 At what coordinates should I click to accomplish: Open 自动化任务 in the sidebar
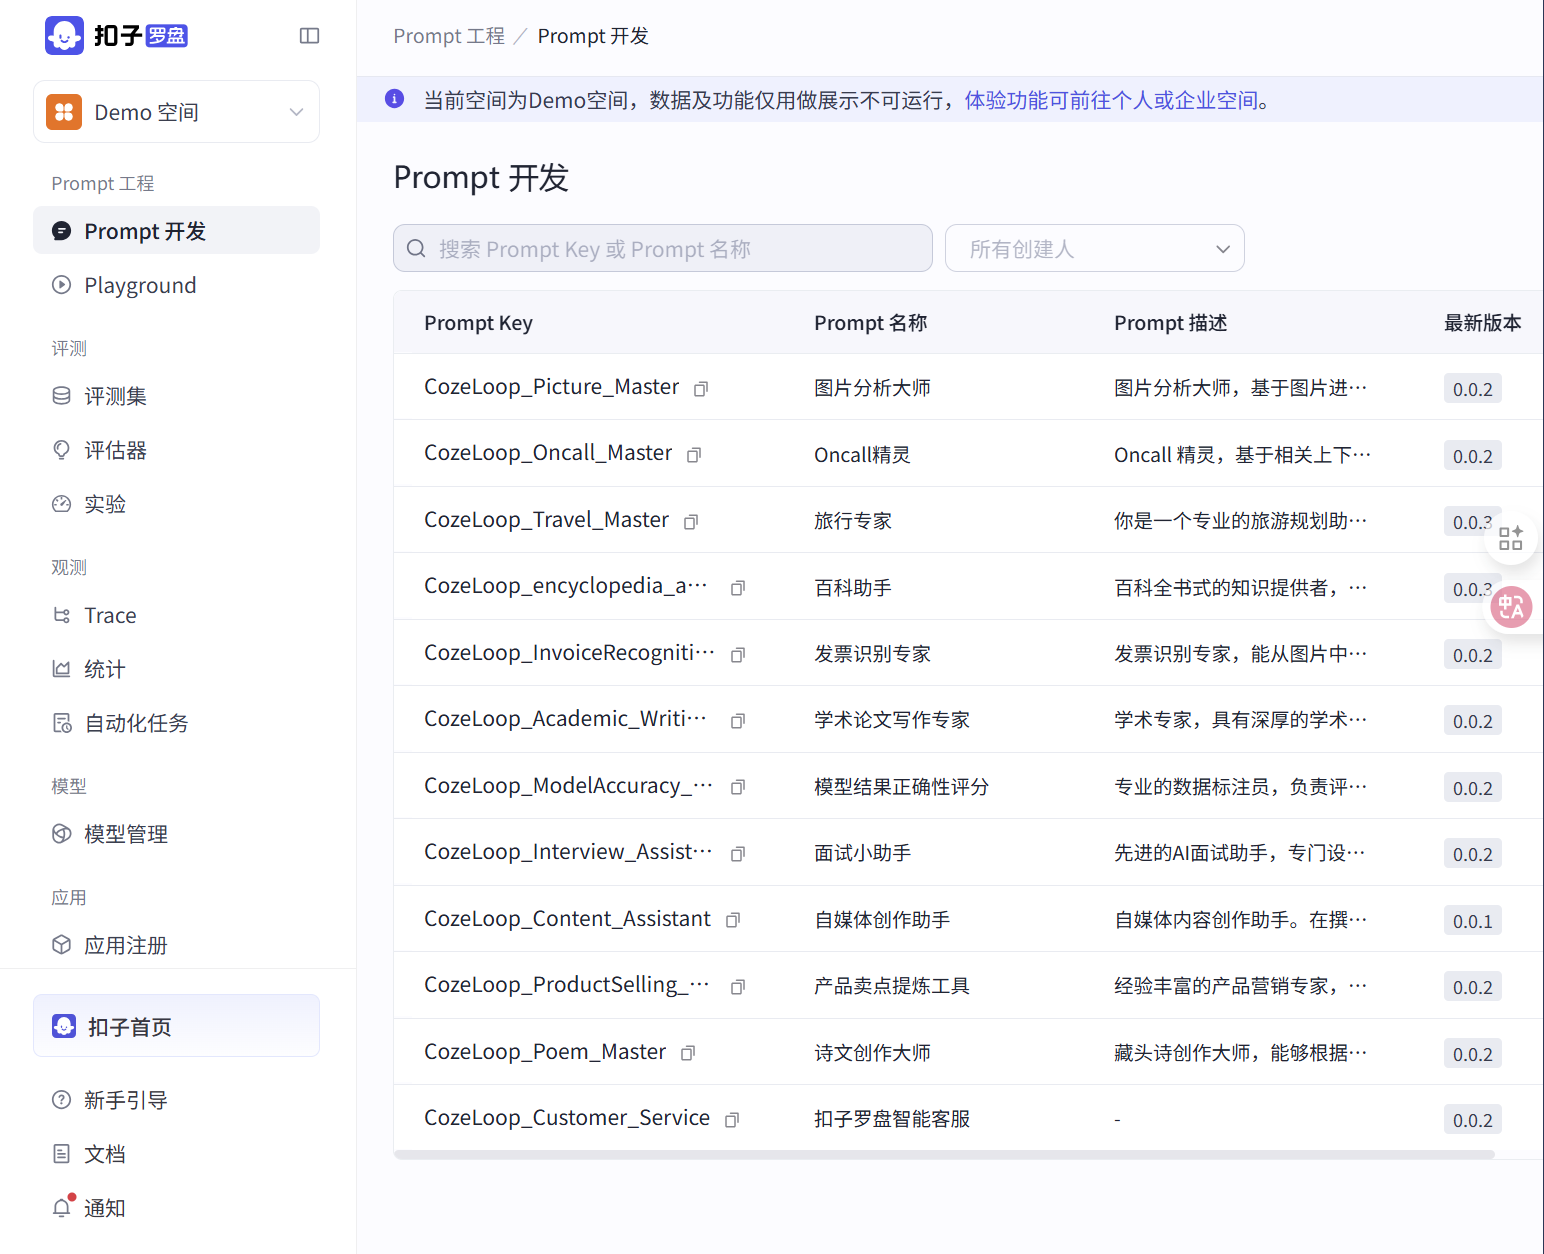pos(135,723)
